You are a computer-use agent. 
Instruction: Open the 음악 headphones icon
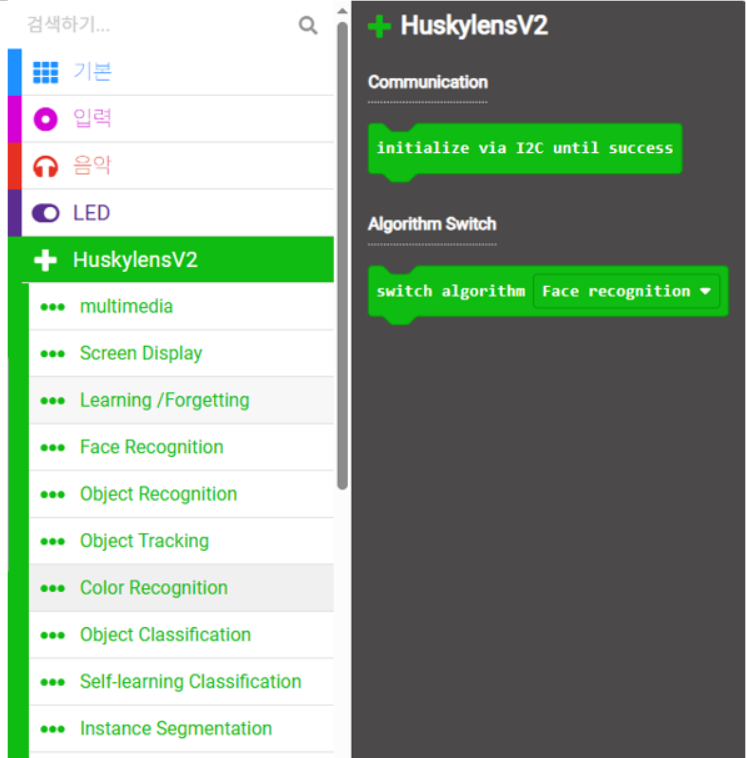coord(45,166)
